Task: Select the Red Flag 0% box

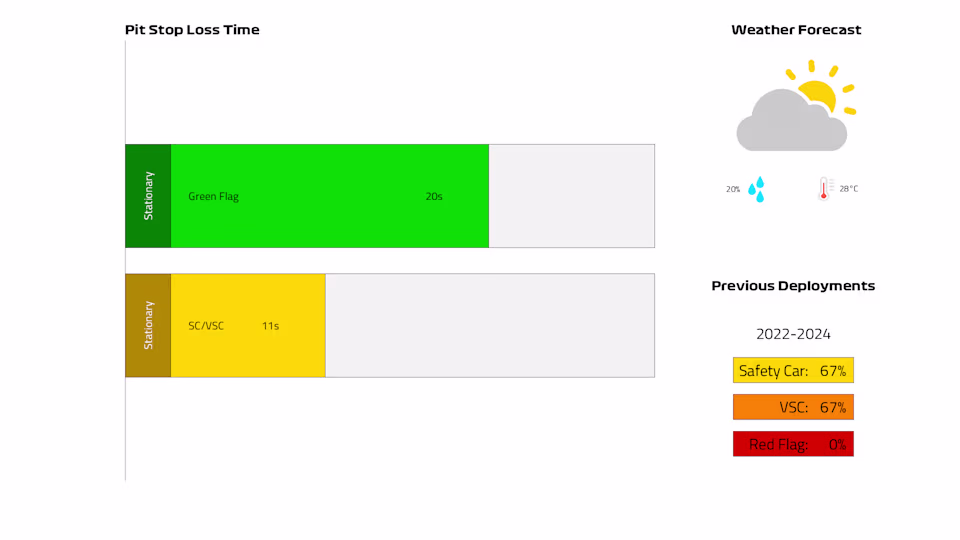Action: [793, 444]
